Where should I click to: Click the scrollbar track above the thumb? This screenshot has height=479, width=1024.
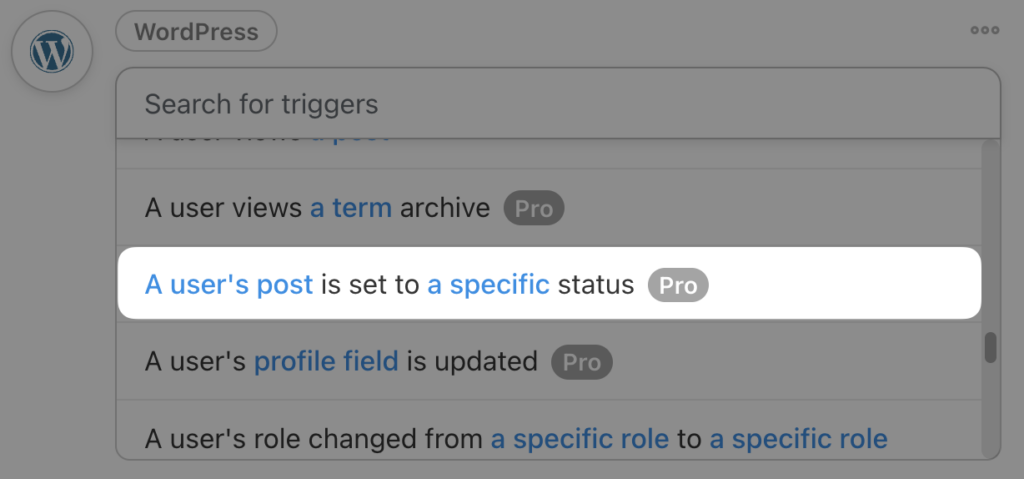991,235
